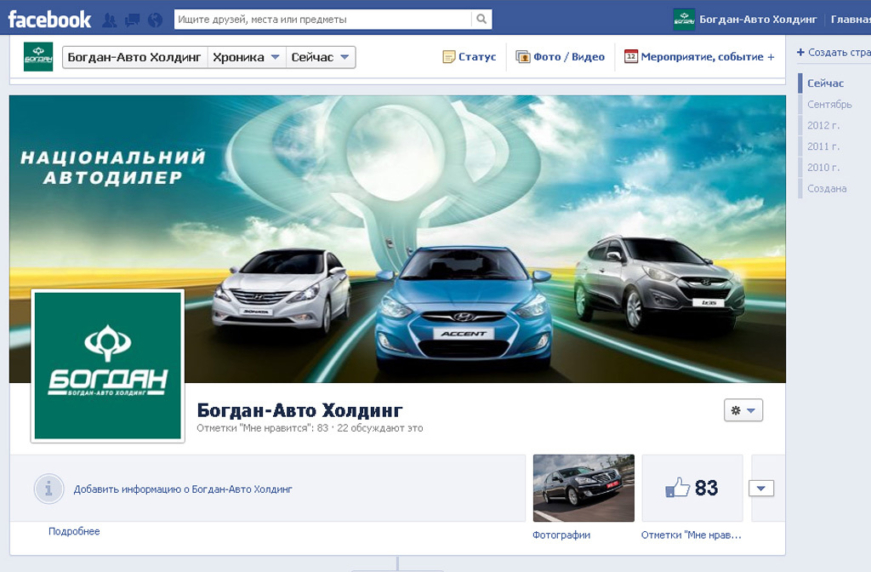
Task: Click the thumbs-up likes icon
Action: [x=677, y=488]
